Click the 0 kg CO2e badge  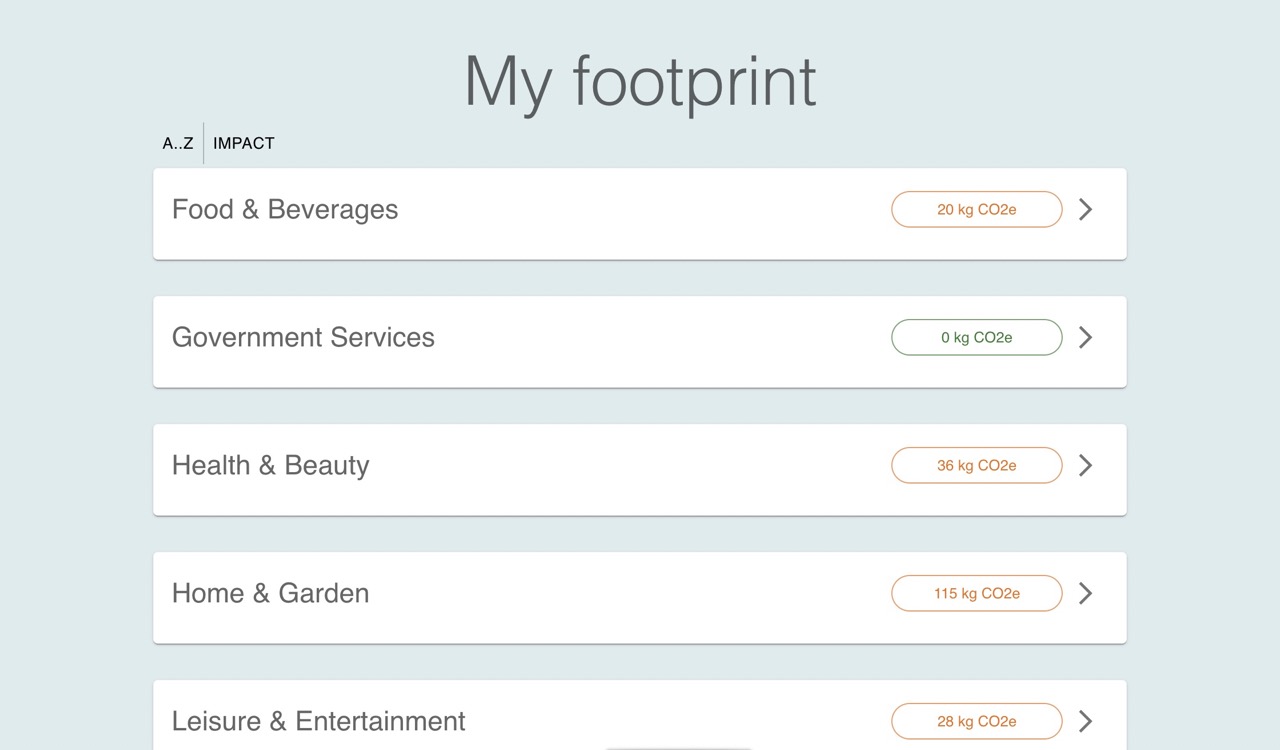(977, 337)
